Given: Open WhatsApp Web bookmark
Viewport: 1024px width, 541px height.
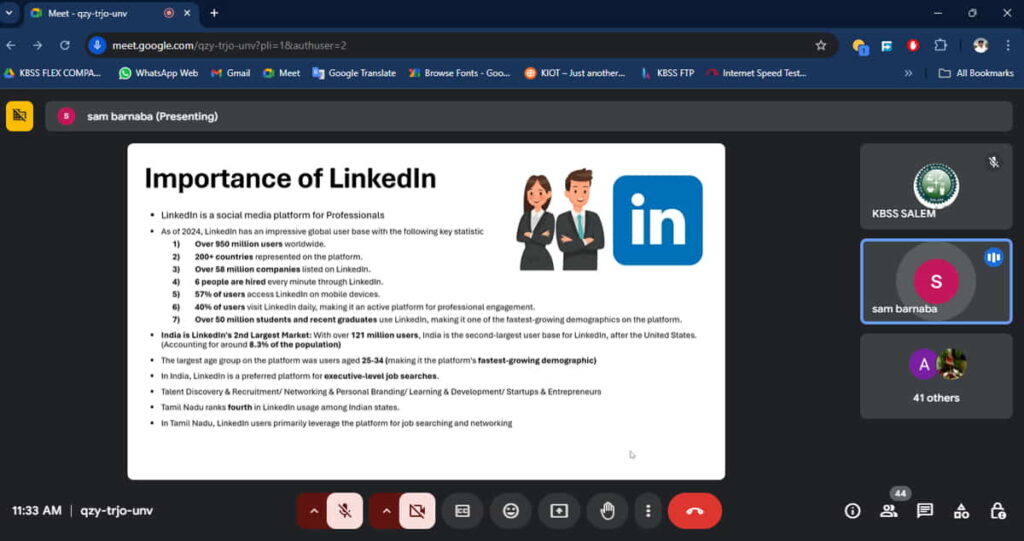Looking at the screenshot, I should (159, 73).
